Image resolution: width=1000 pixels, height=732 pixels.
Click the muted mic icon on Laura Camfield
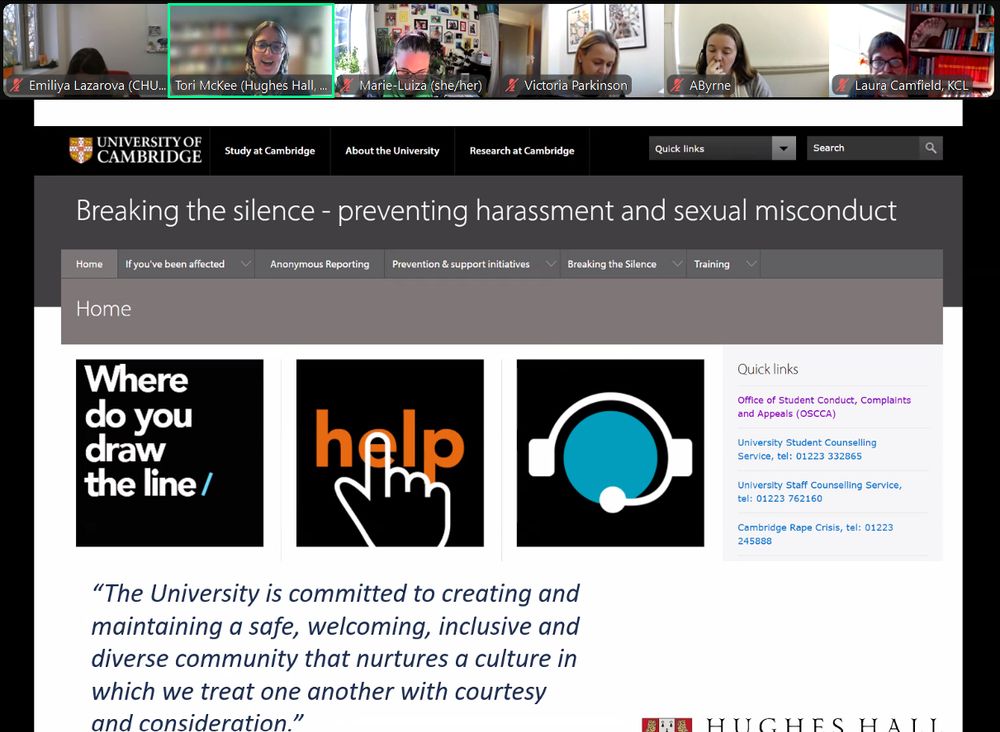[x=842, y=85]
